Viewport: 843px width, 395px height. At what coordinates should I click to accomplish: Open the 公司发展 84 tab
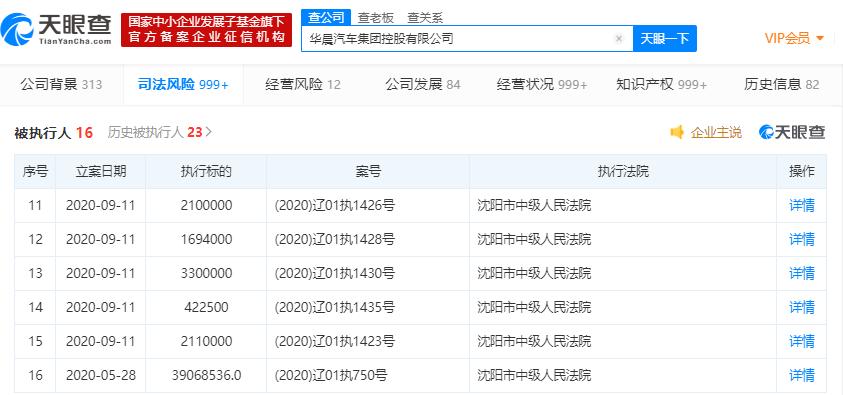click(423, 84)
